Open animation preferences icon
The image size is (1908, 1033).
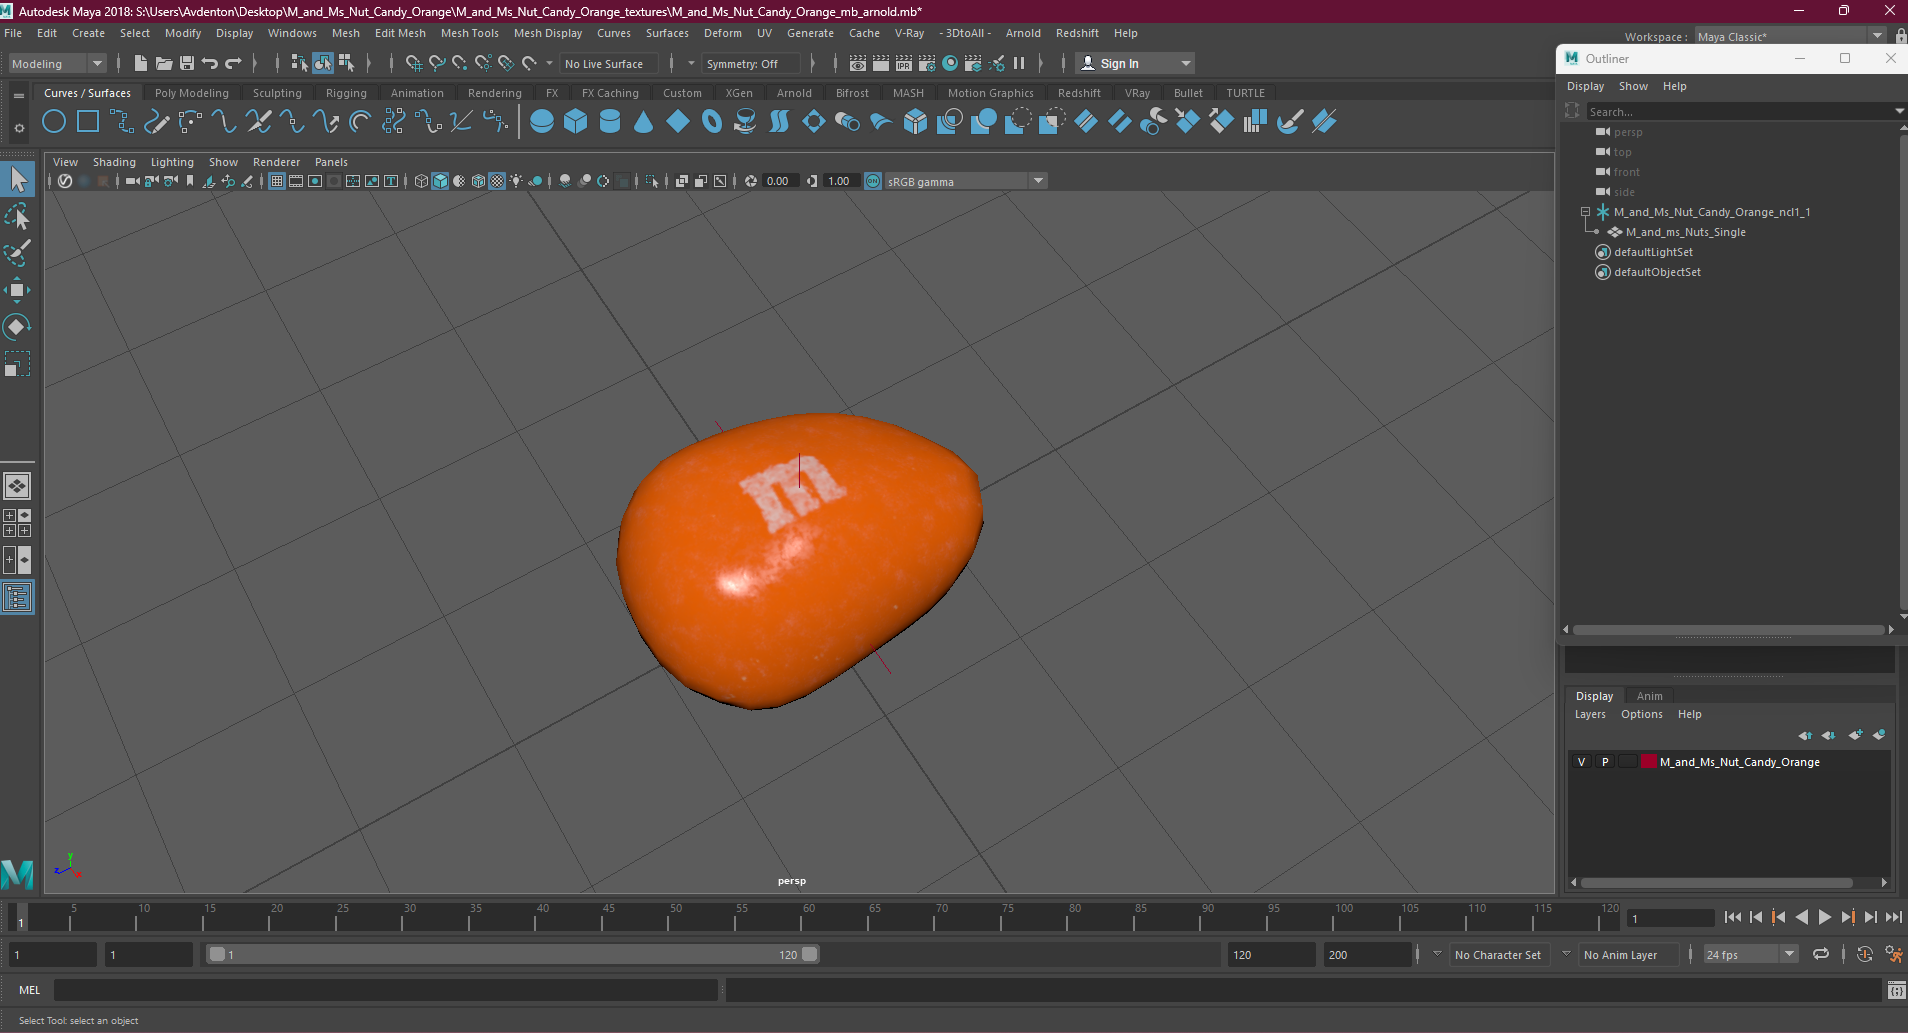click(x=1893, y=955)
